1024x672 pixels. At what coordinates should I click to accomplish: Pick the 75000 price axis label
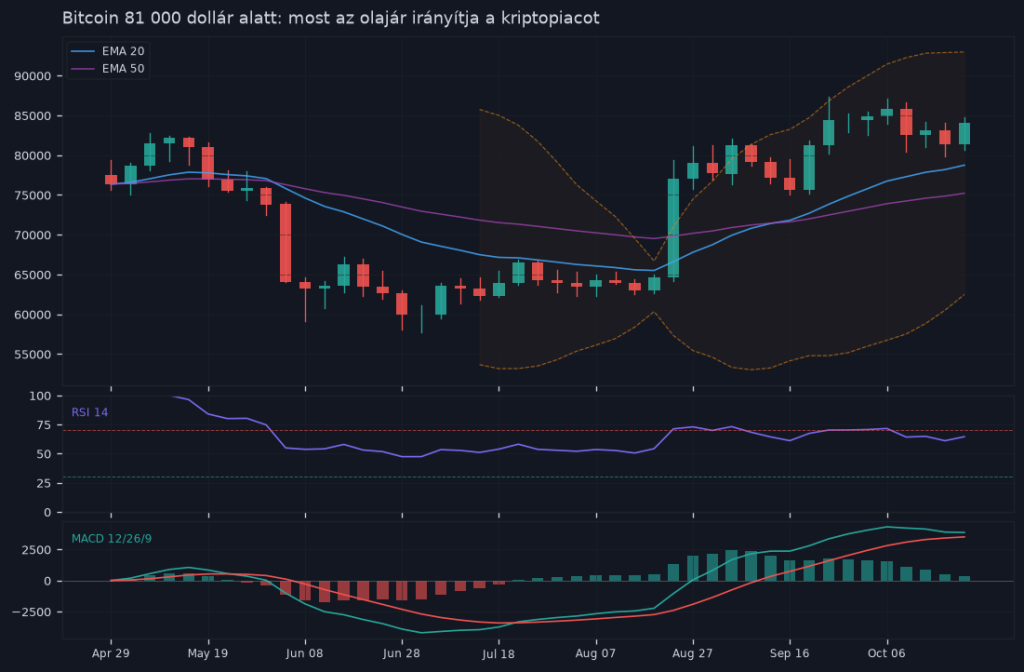tap(33, 196)
